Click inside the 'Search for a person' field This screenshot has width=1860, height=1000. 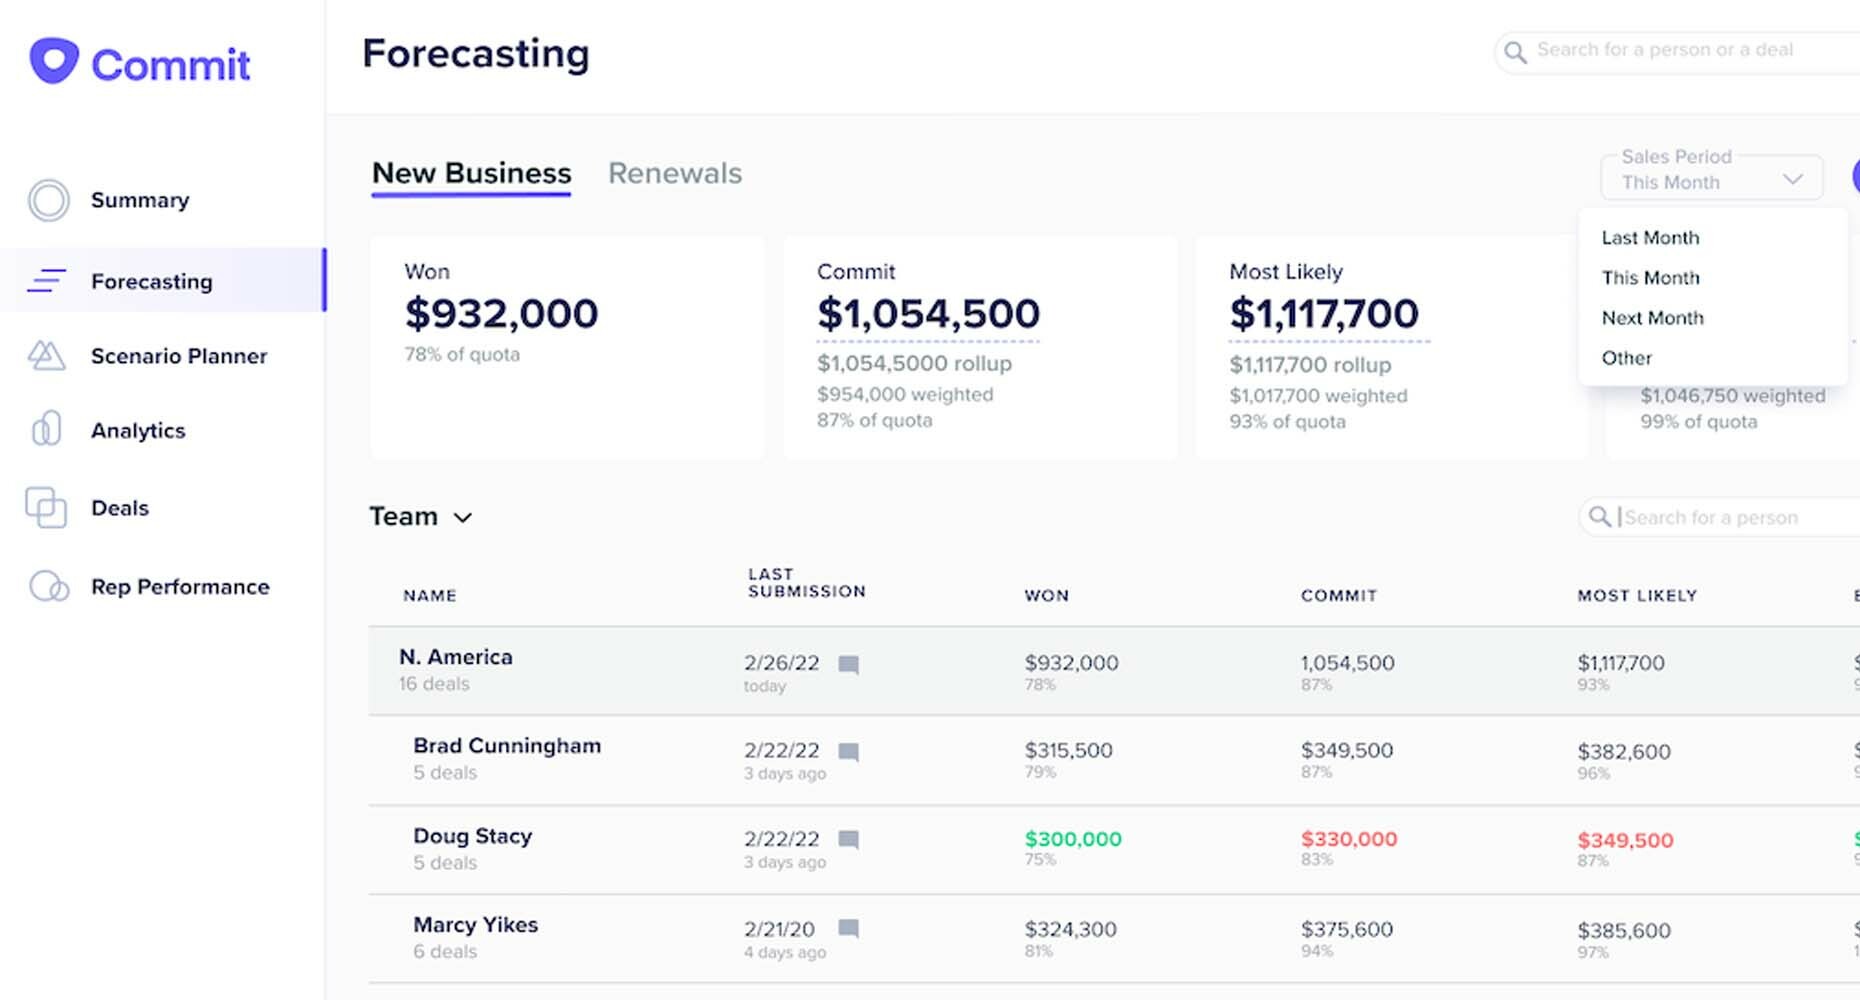pyautogui.click(x=1715, y=517)
